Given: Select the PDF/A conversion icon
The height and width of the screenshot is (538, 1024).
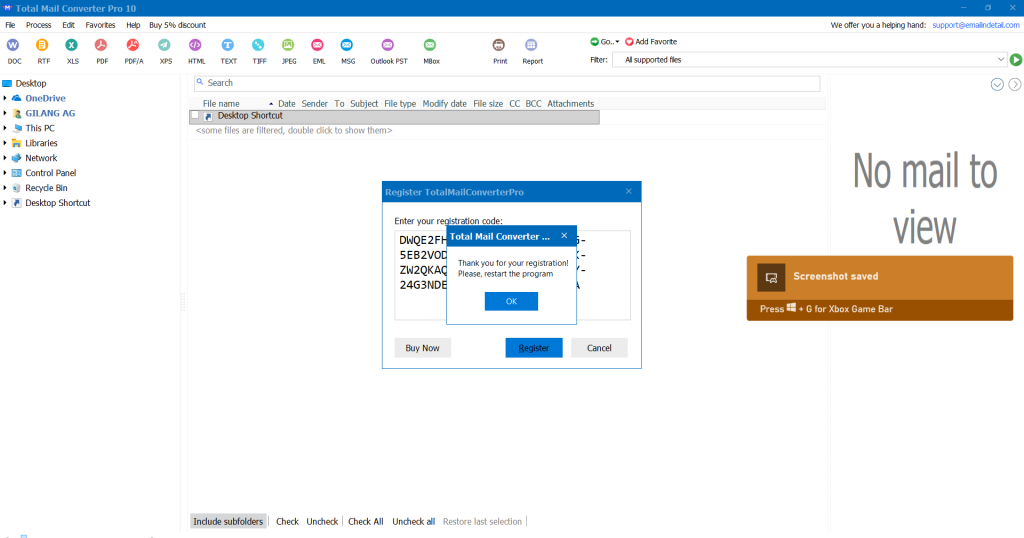Looking at the screenshot, I should tap(133, 45).
